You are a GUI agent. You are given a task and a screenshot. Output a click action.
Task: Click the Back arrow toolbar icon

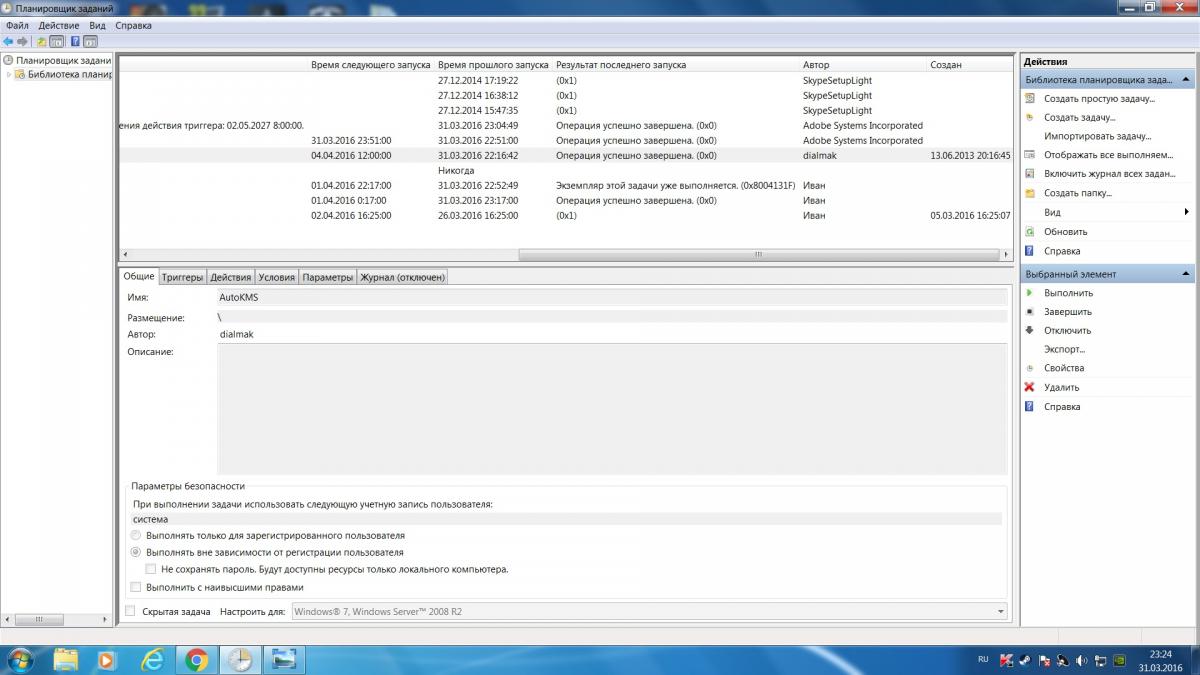[9, 42]
